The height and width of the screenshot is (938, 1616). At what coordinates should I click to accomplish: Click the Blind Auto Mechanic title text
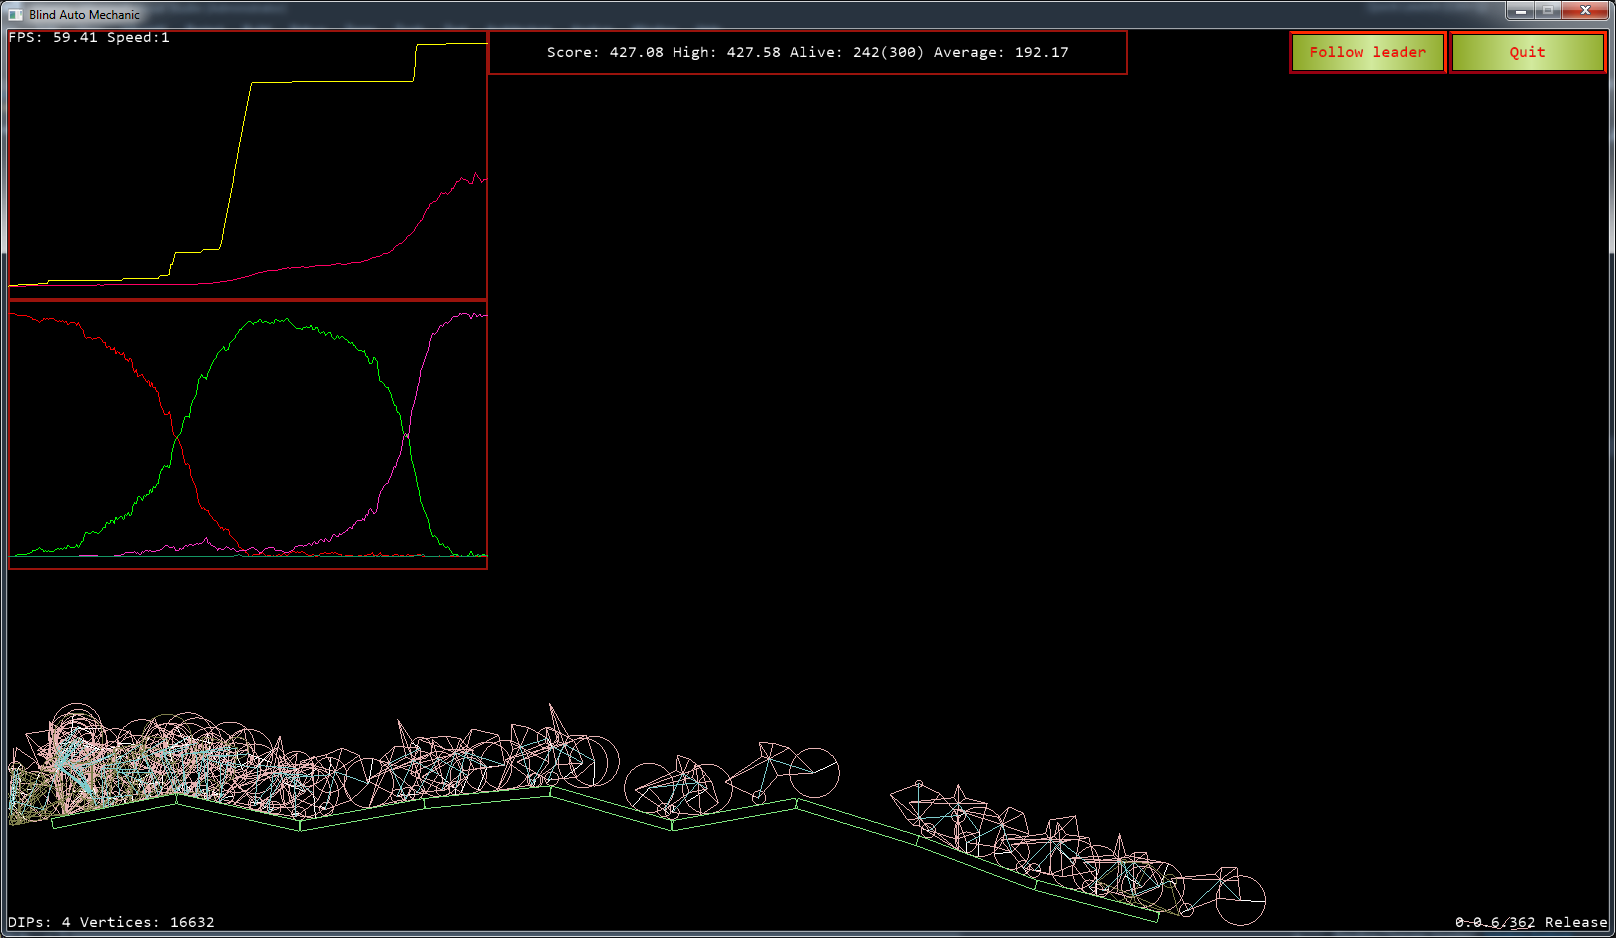tap(84, 15)
